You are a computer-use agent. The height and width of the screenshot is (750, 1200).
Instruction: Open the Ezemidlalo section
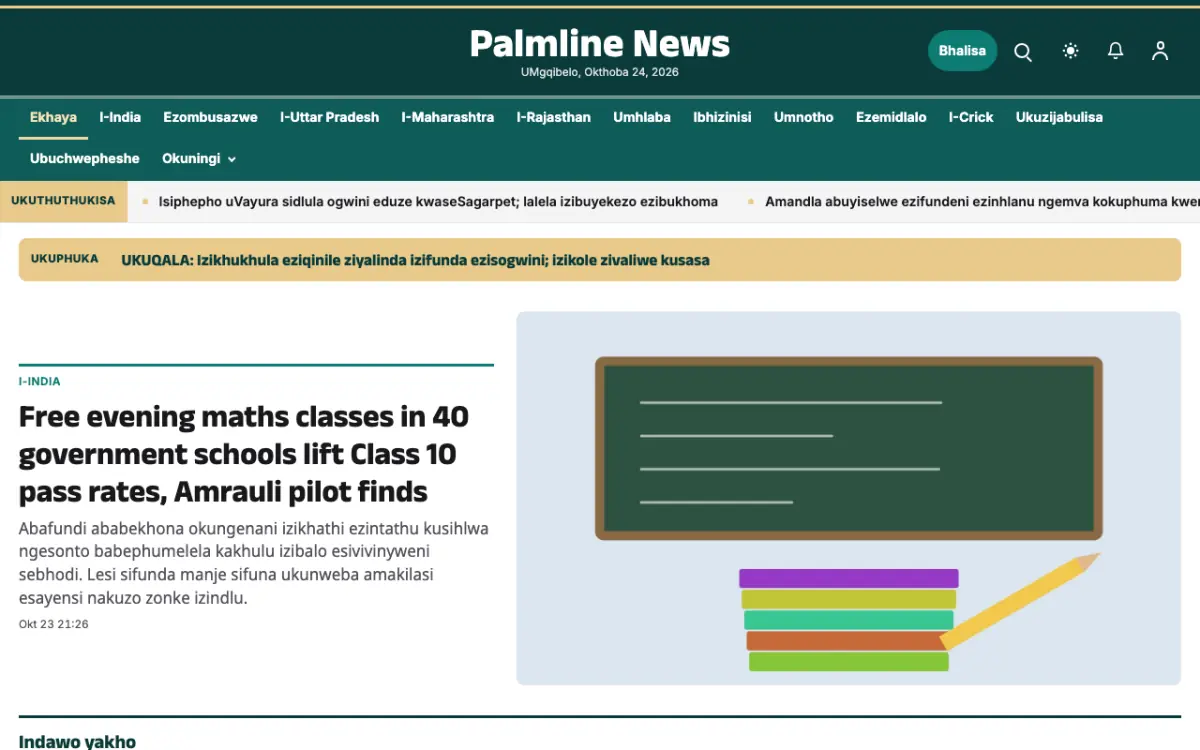891,117
